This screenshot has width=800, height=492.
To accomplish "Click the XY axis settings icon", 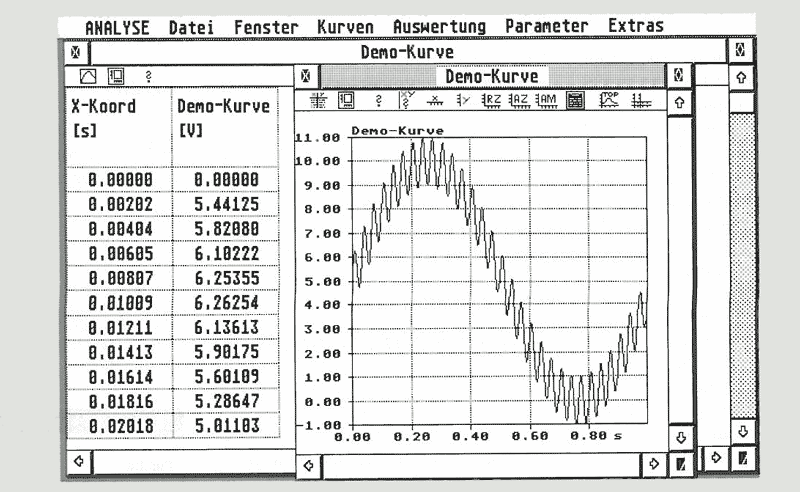I will click(406, 100).
